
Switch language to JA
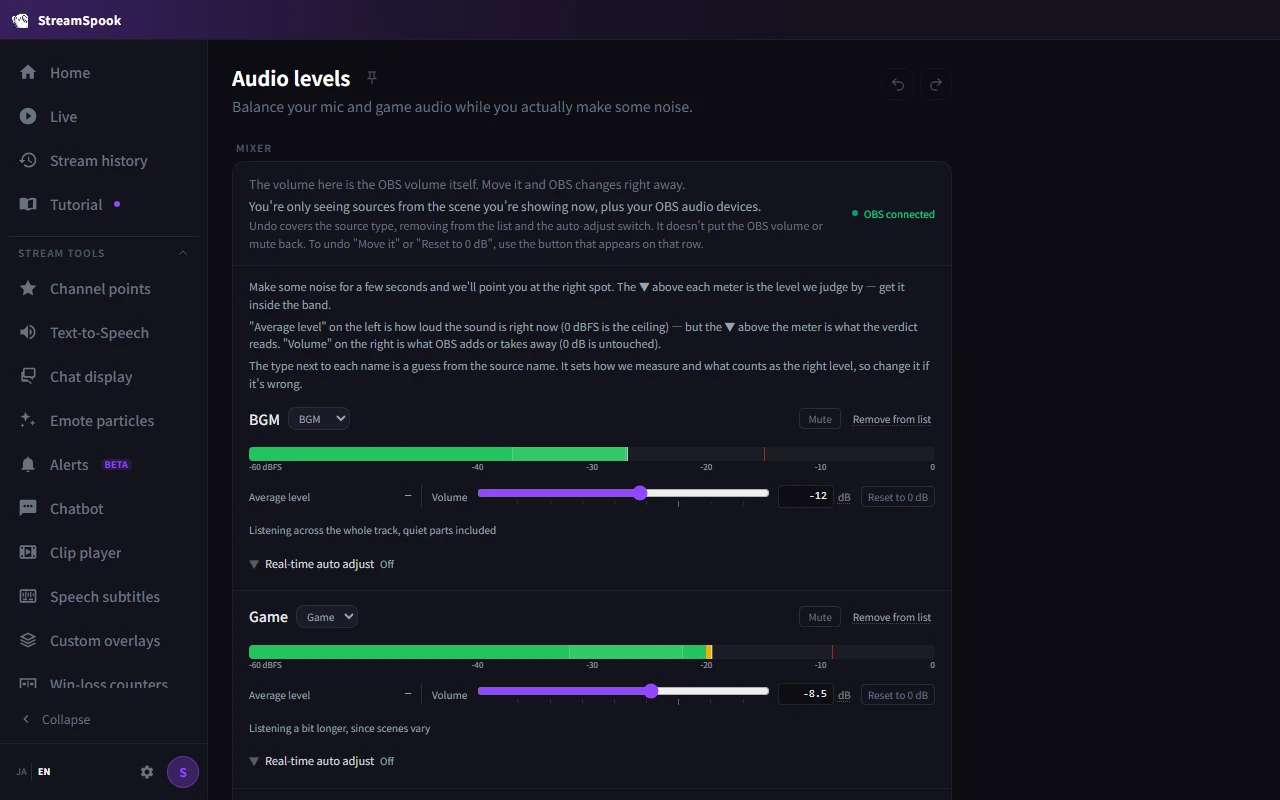pos(22,772)
